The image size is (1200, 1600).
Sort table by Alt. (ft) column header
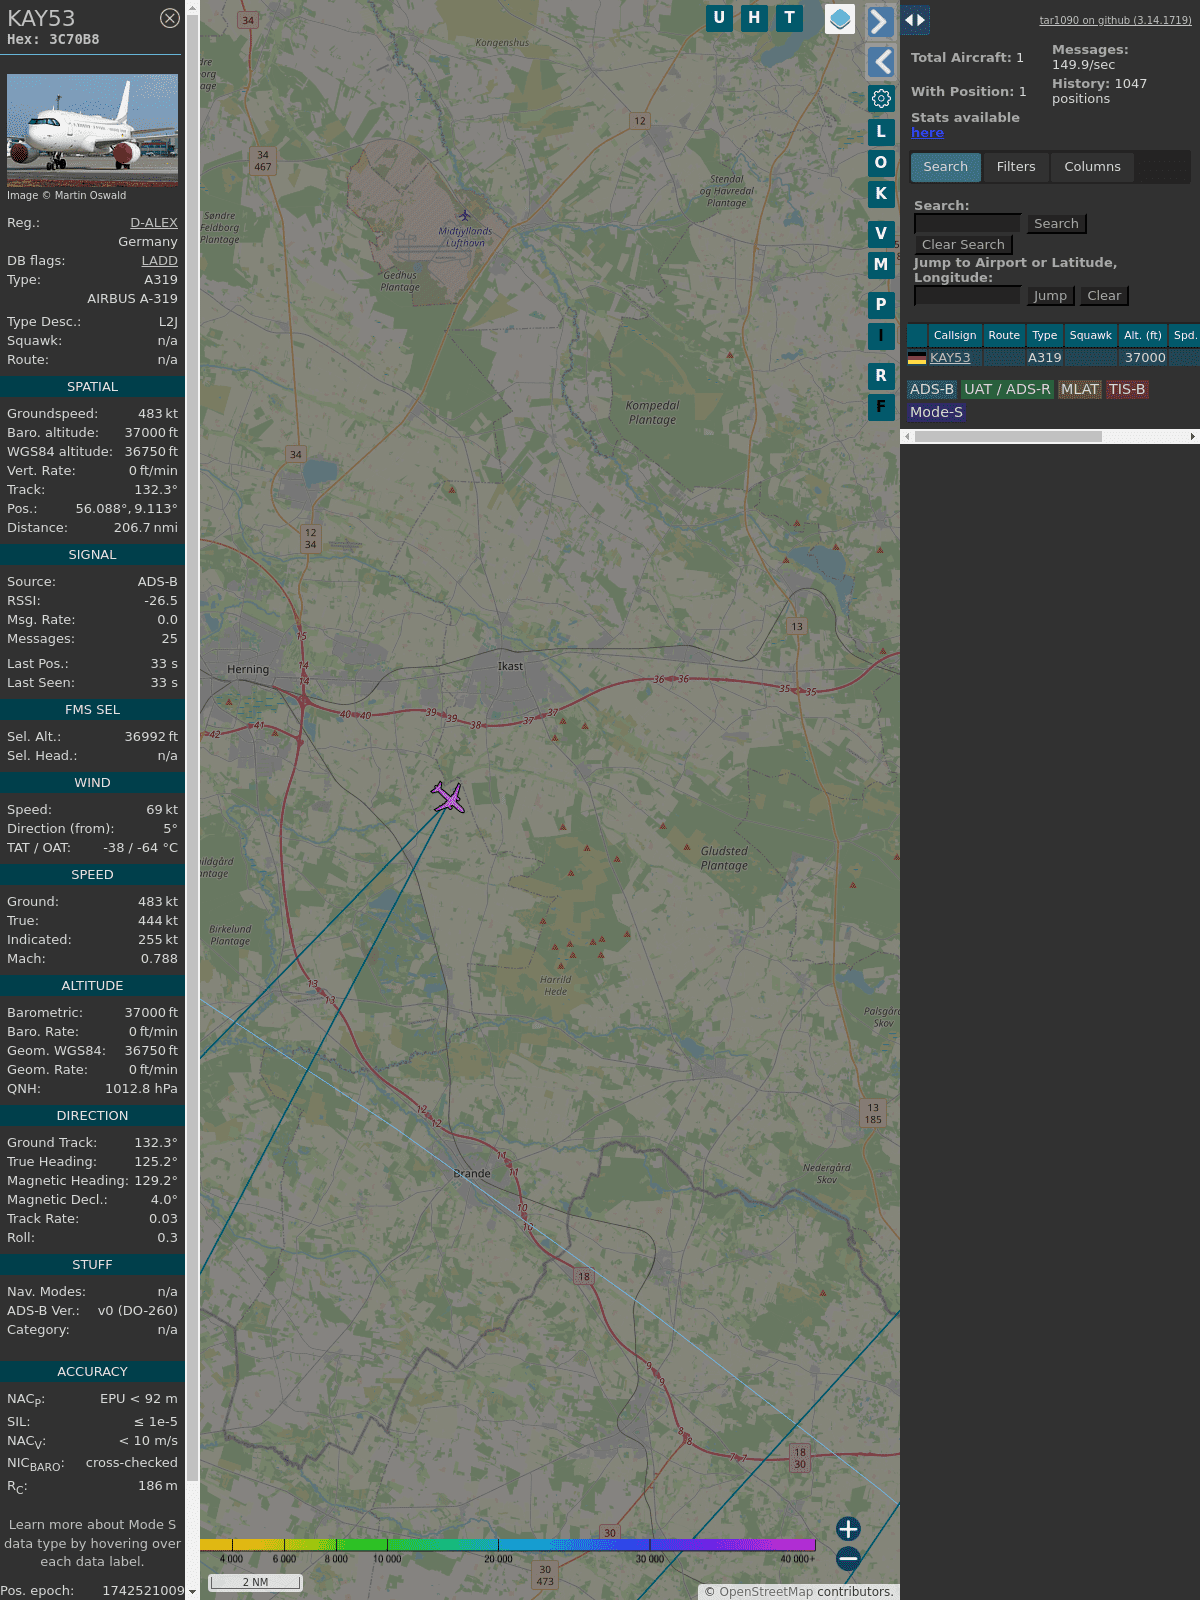[1142, 336]
